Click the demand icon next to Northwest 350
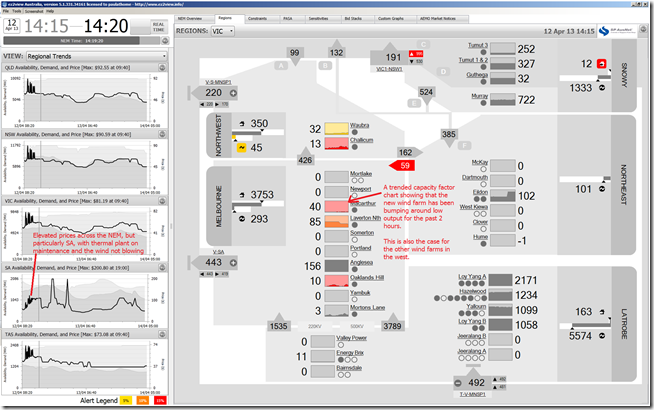The height and width of the screenshot is (410, 654). pos(242,123)
